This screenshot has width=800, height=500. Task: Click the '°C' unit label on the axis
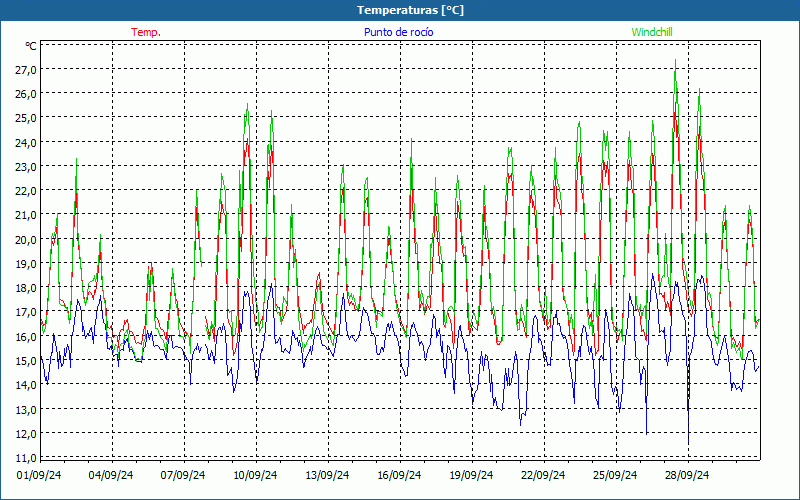point(31,46)
